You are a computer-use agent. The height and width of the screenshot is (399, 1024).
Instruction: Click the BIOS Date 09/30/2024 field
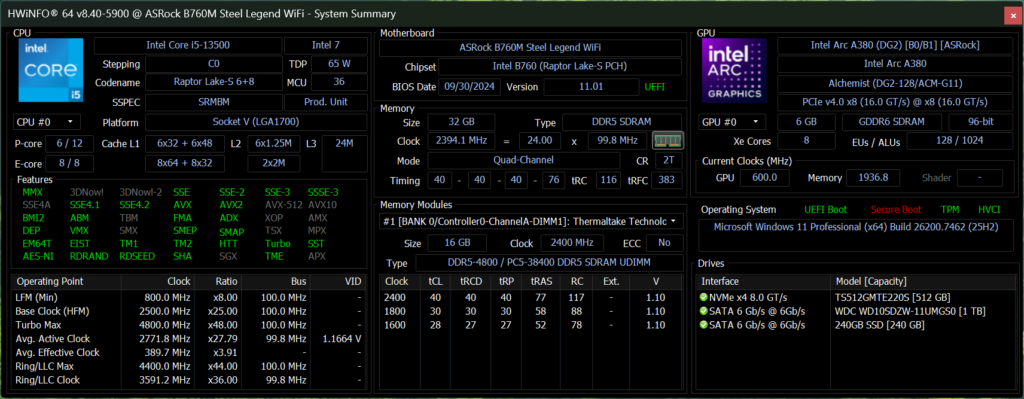tap(470, 86)
